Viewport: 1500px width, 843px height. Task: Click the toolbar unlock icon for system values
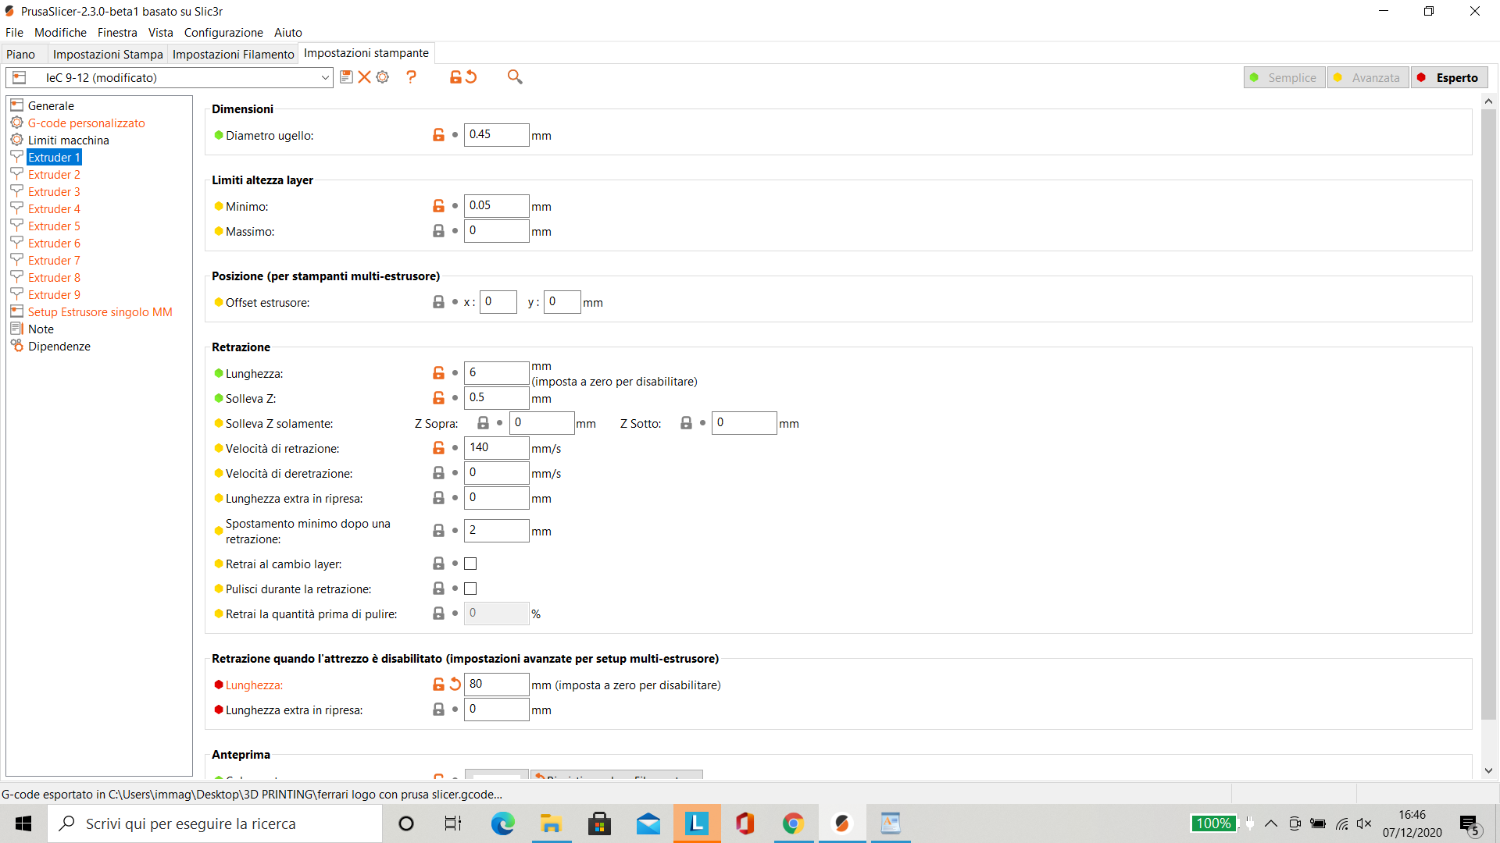click(455, 77)
